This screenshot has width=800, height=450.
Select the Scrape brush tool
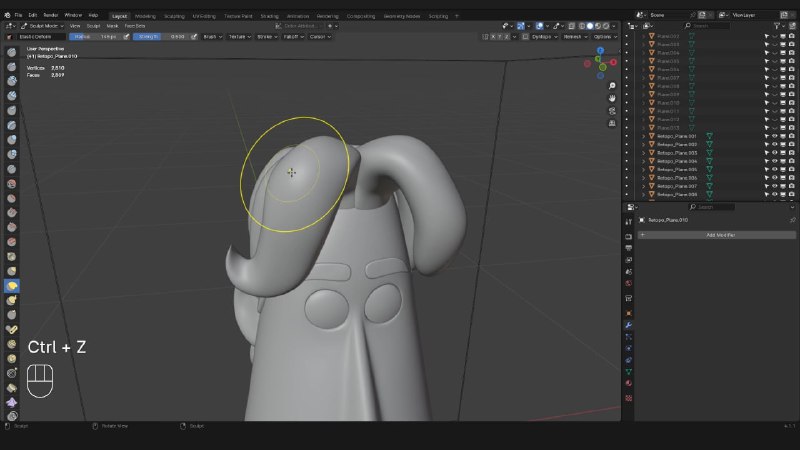pyautogui.click(x=12, y=228)
